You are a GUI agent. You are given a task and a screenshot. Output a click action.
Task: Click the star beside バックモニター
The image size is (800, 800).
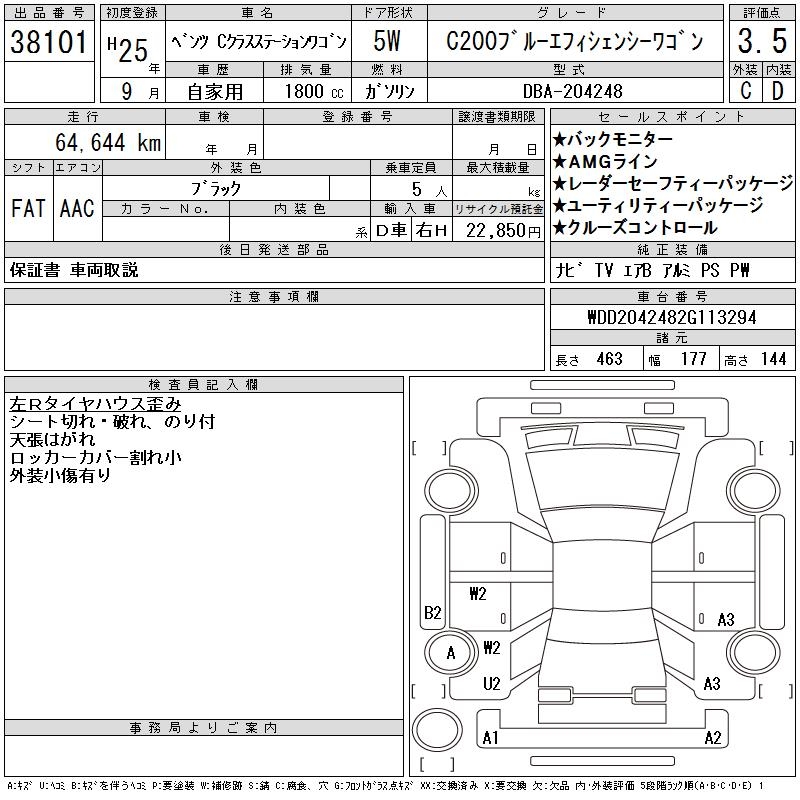[x=560, y=140]
